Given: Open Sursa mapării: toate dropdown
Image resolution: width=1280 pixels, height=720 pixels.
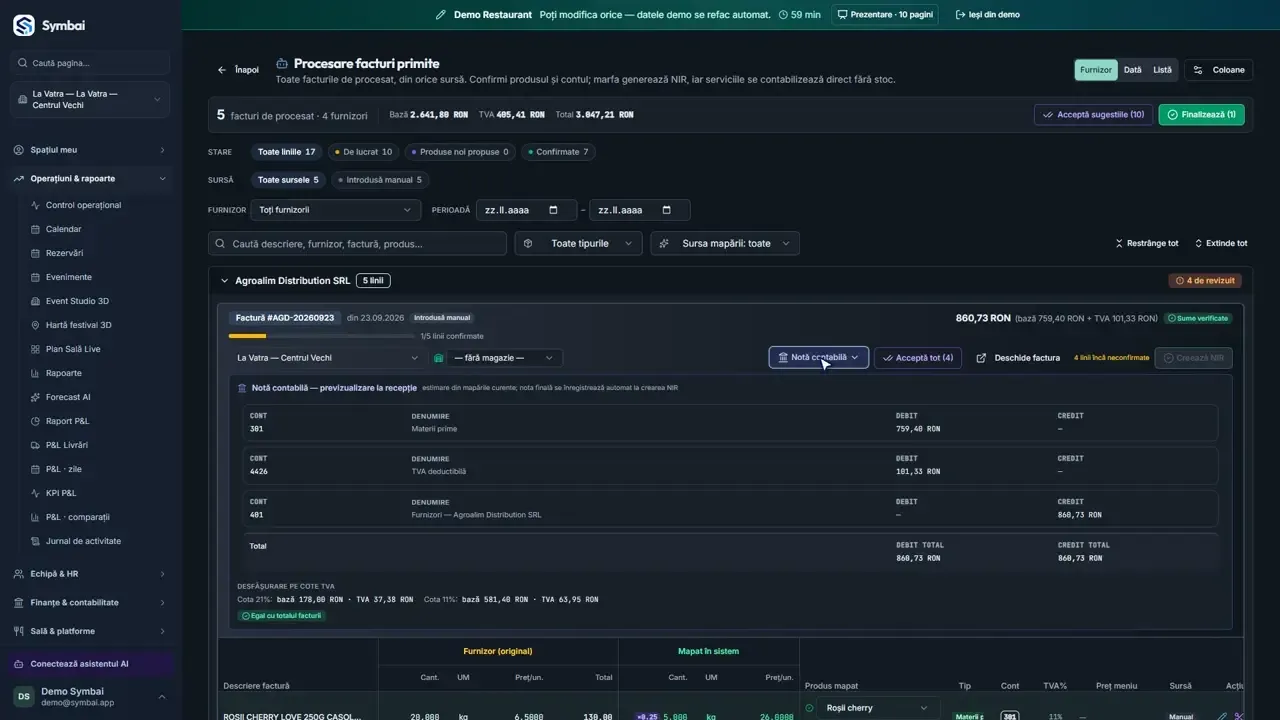Looking at the screenshot, I should click(725, 243).
